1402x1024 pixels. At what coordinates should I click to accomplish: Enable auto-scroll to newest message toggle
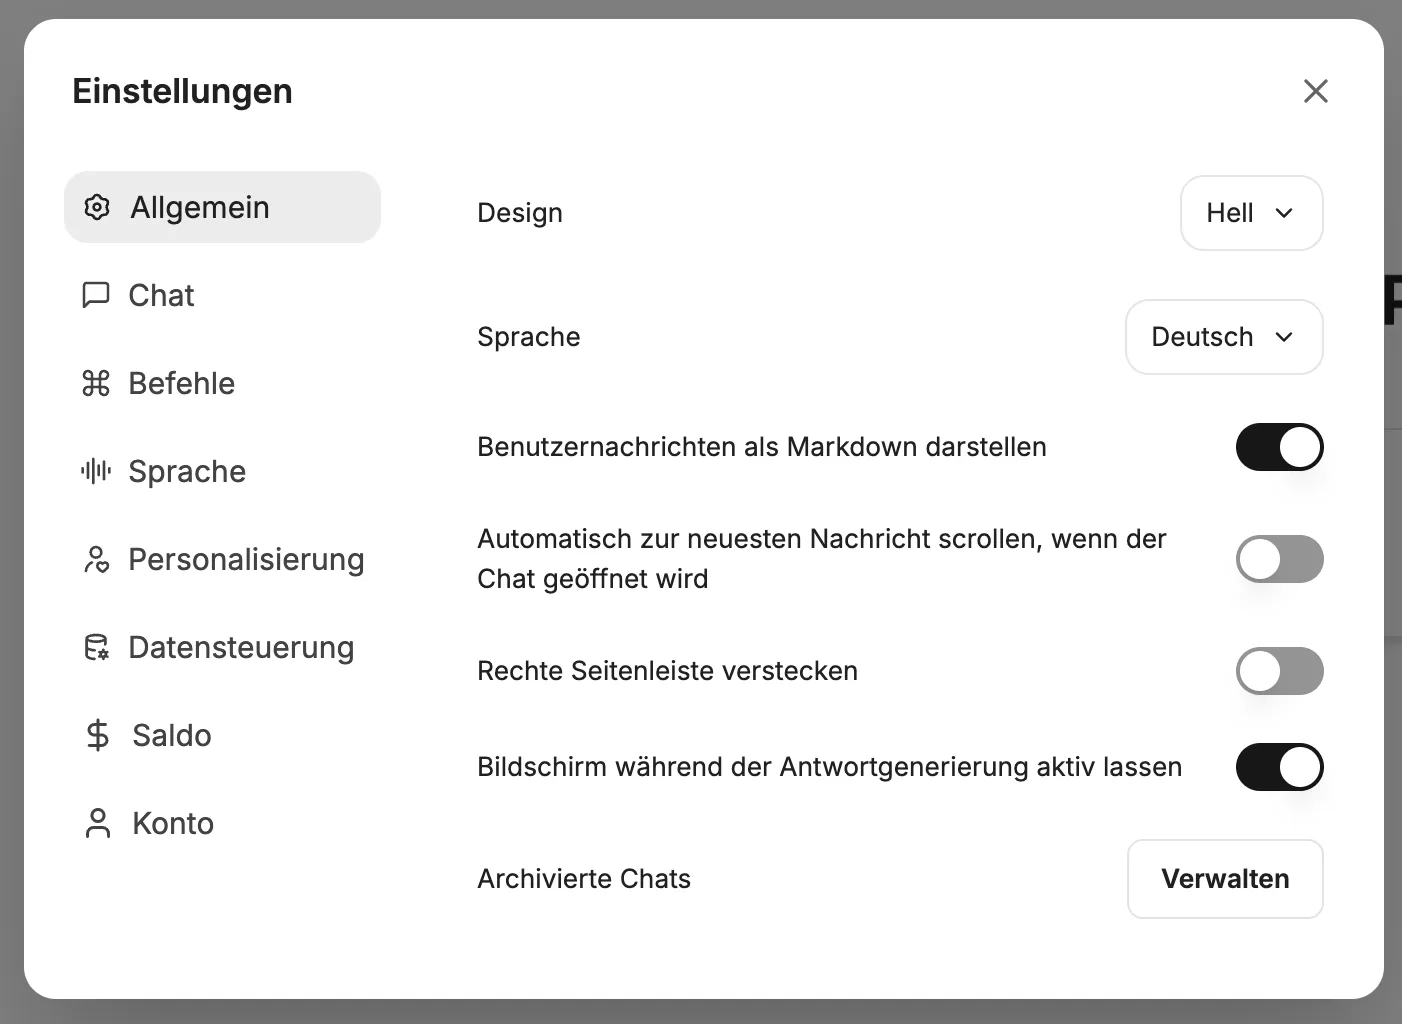[1279, 559]
